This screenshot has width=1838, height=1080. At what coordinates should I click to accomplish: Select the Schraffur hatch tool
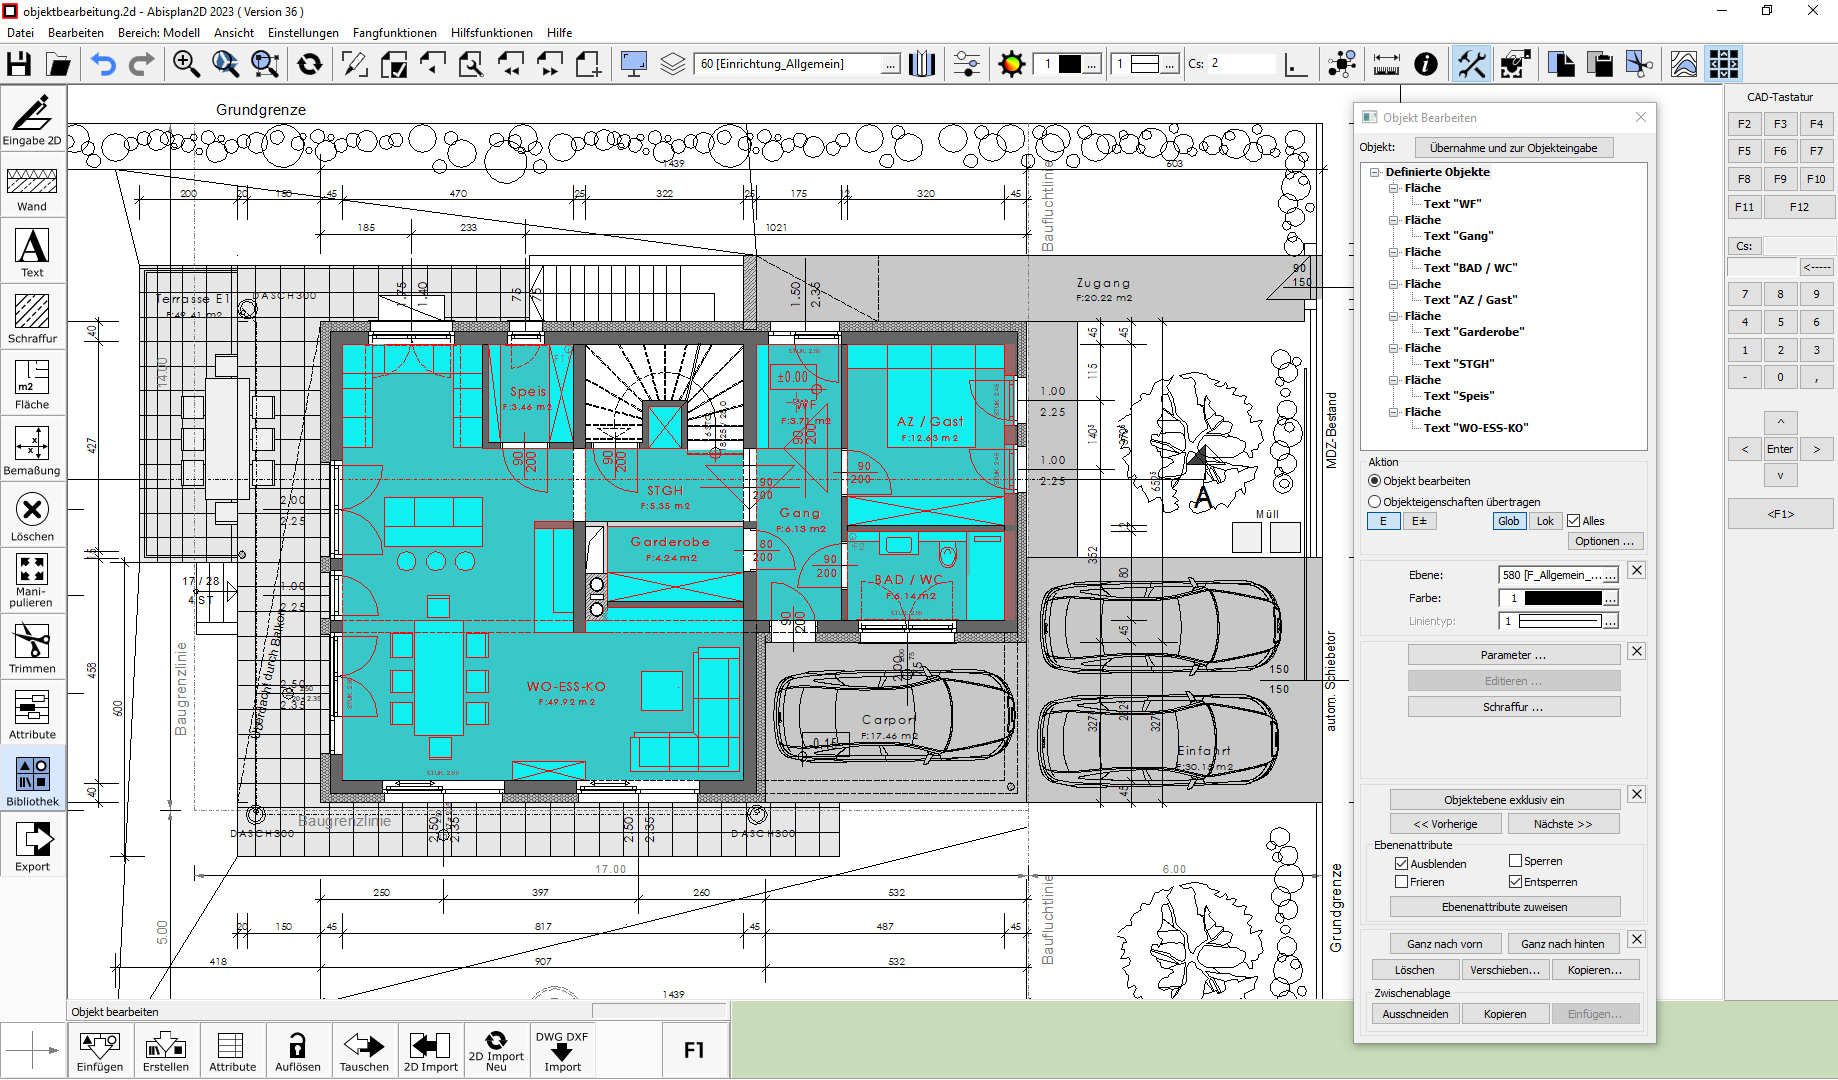pos(32,318)
